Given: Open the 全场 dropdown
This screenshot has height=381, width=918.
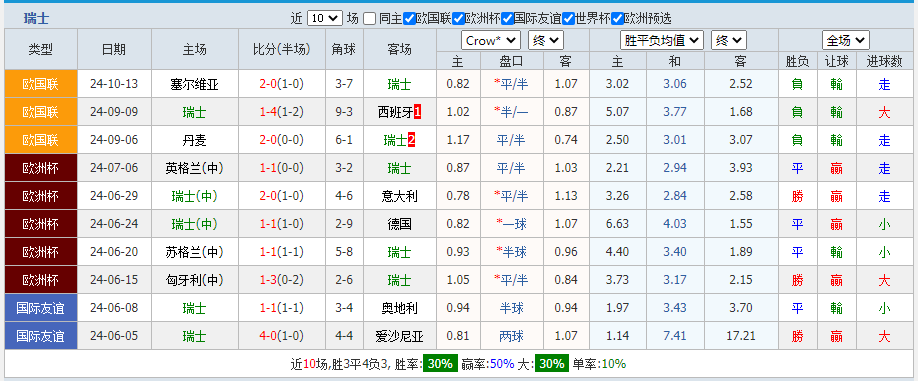Looking at the screenshot, I should click(x=845, y=40).
